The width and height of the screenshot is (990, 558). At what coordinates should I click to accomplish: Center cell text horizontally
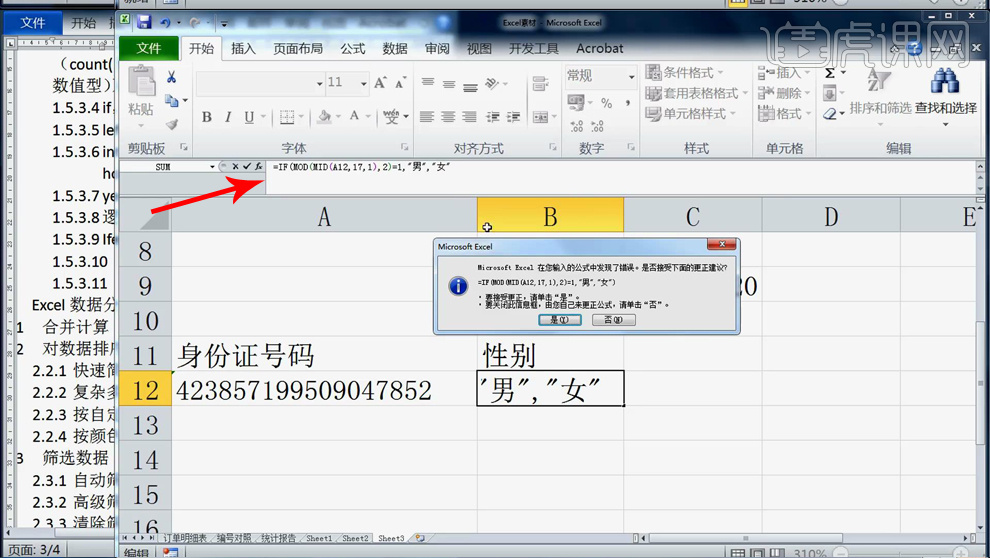pyautogui.click(x=448, y=117)
